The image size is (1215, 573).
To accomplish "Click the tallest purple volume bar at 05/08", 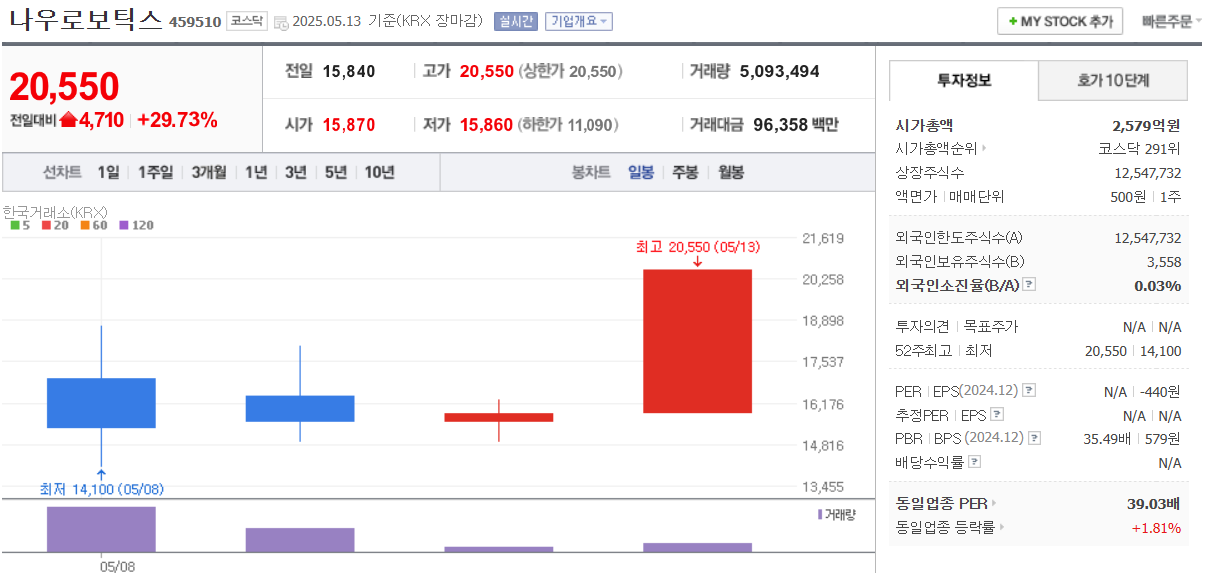I will 101,529.
